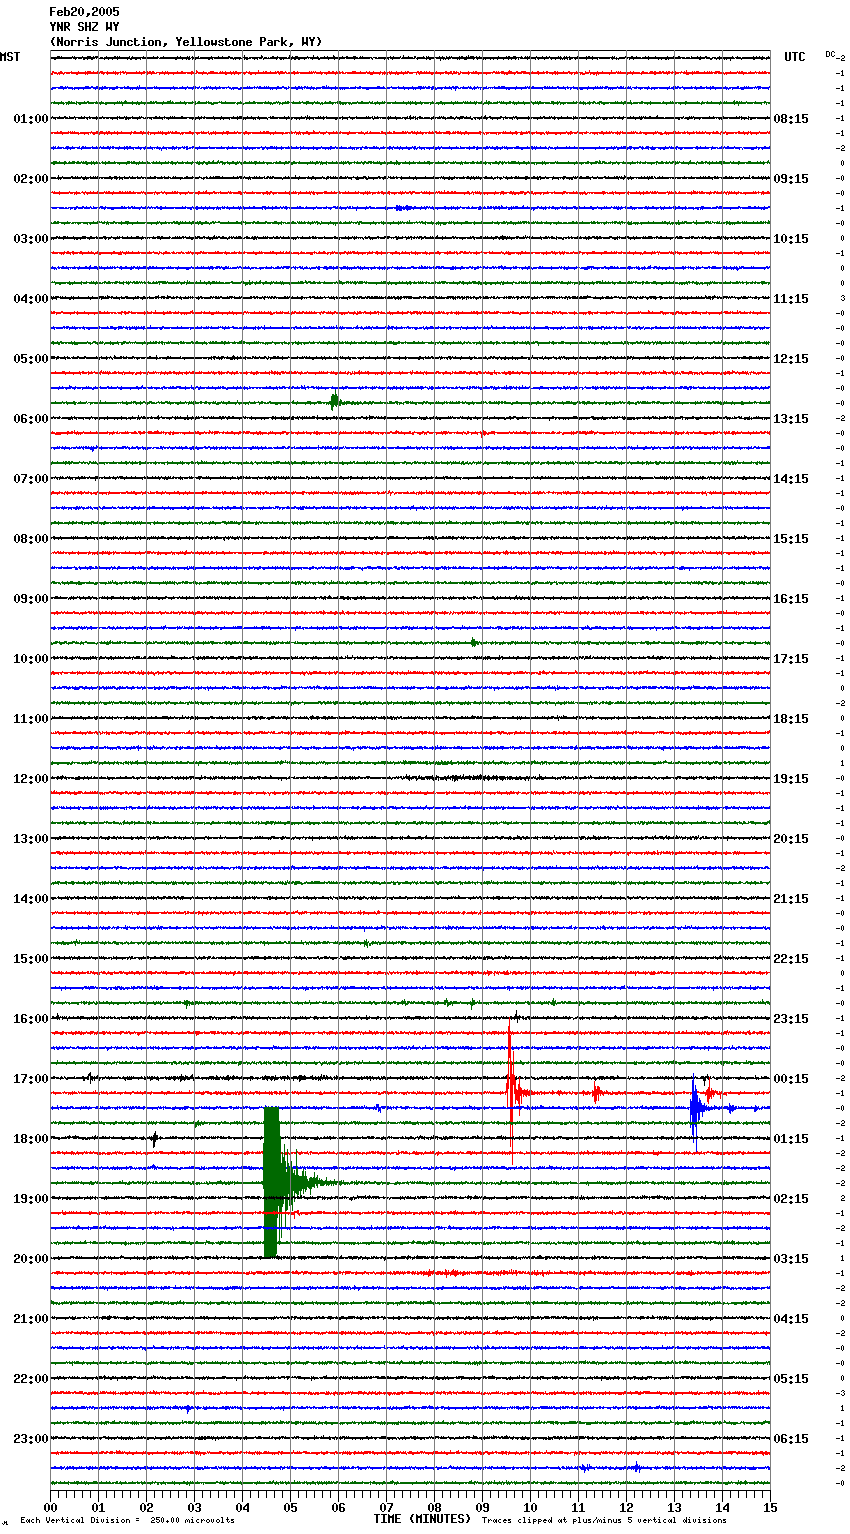Select the 15:00 MST time label

31,959
